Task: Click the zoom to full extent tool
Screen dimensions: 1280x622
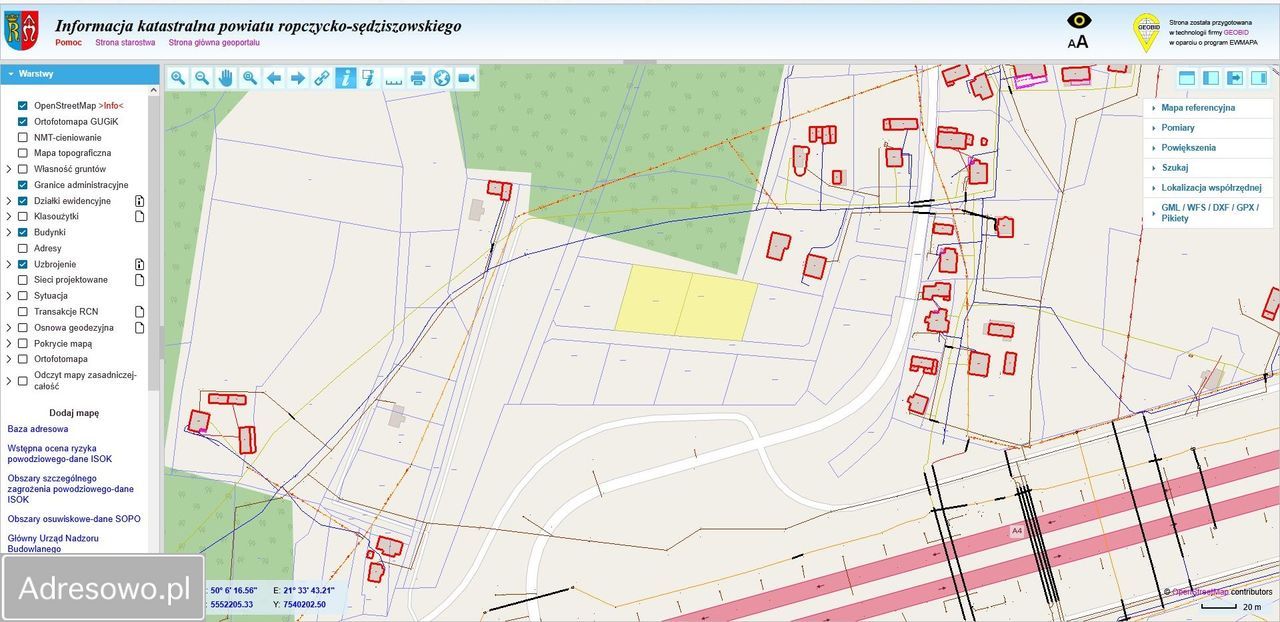Action: (x=250, y=78)
